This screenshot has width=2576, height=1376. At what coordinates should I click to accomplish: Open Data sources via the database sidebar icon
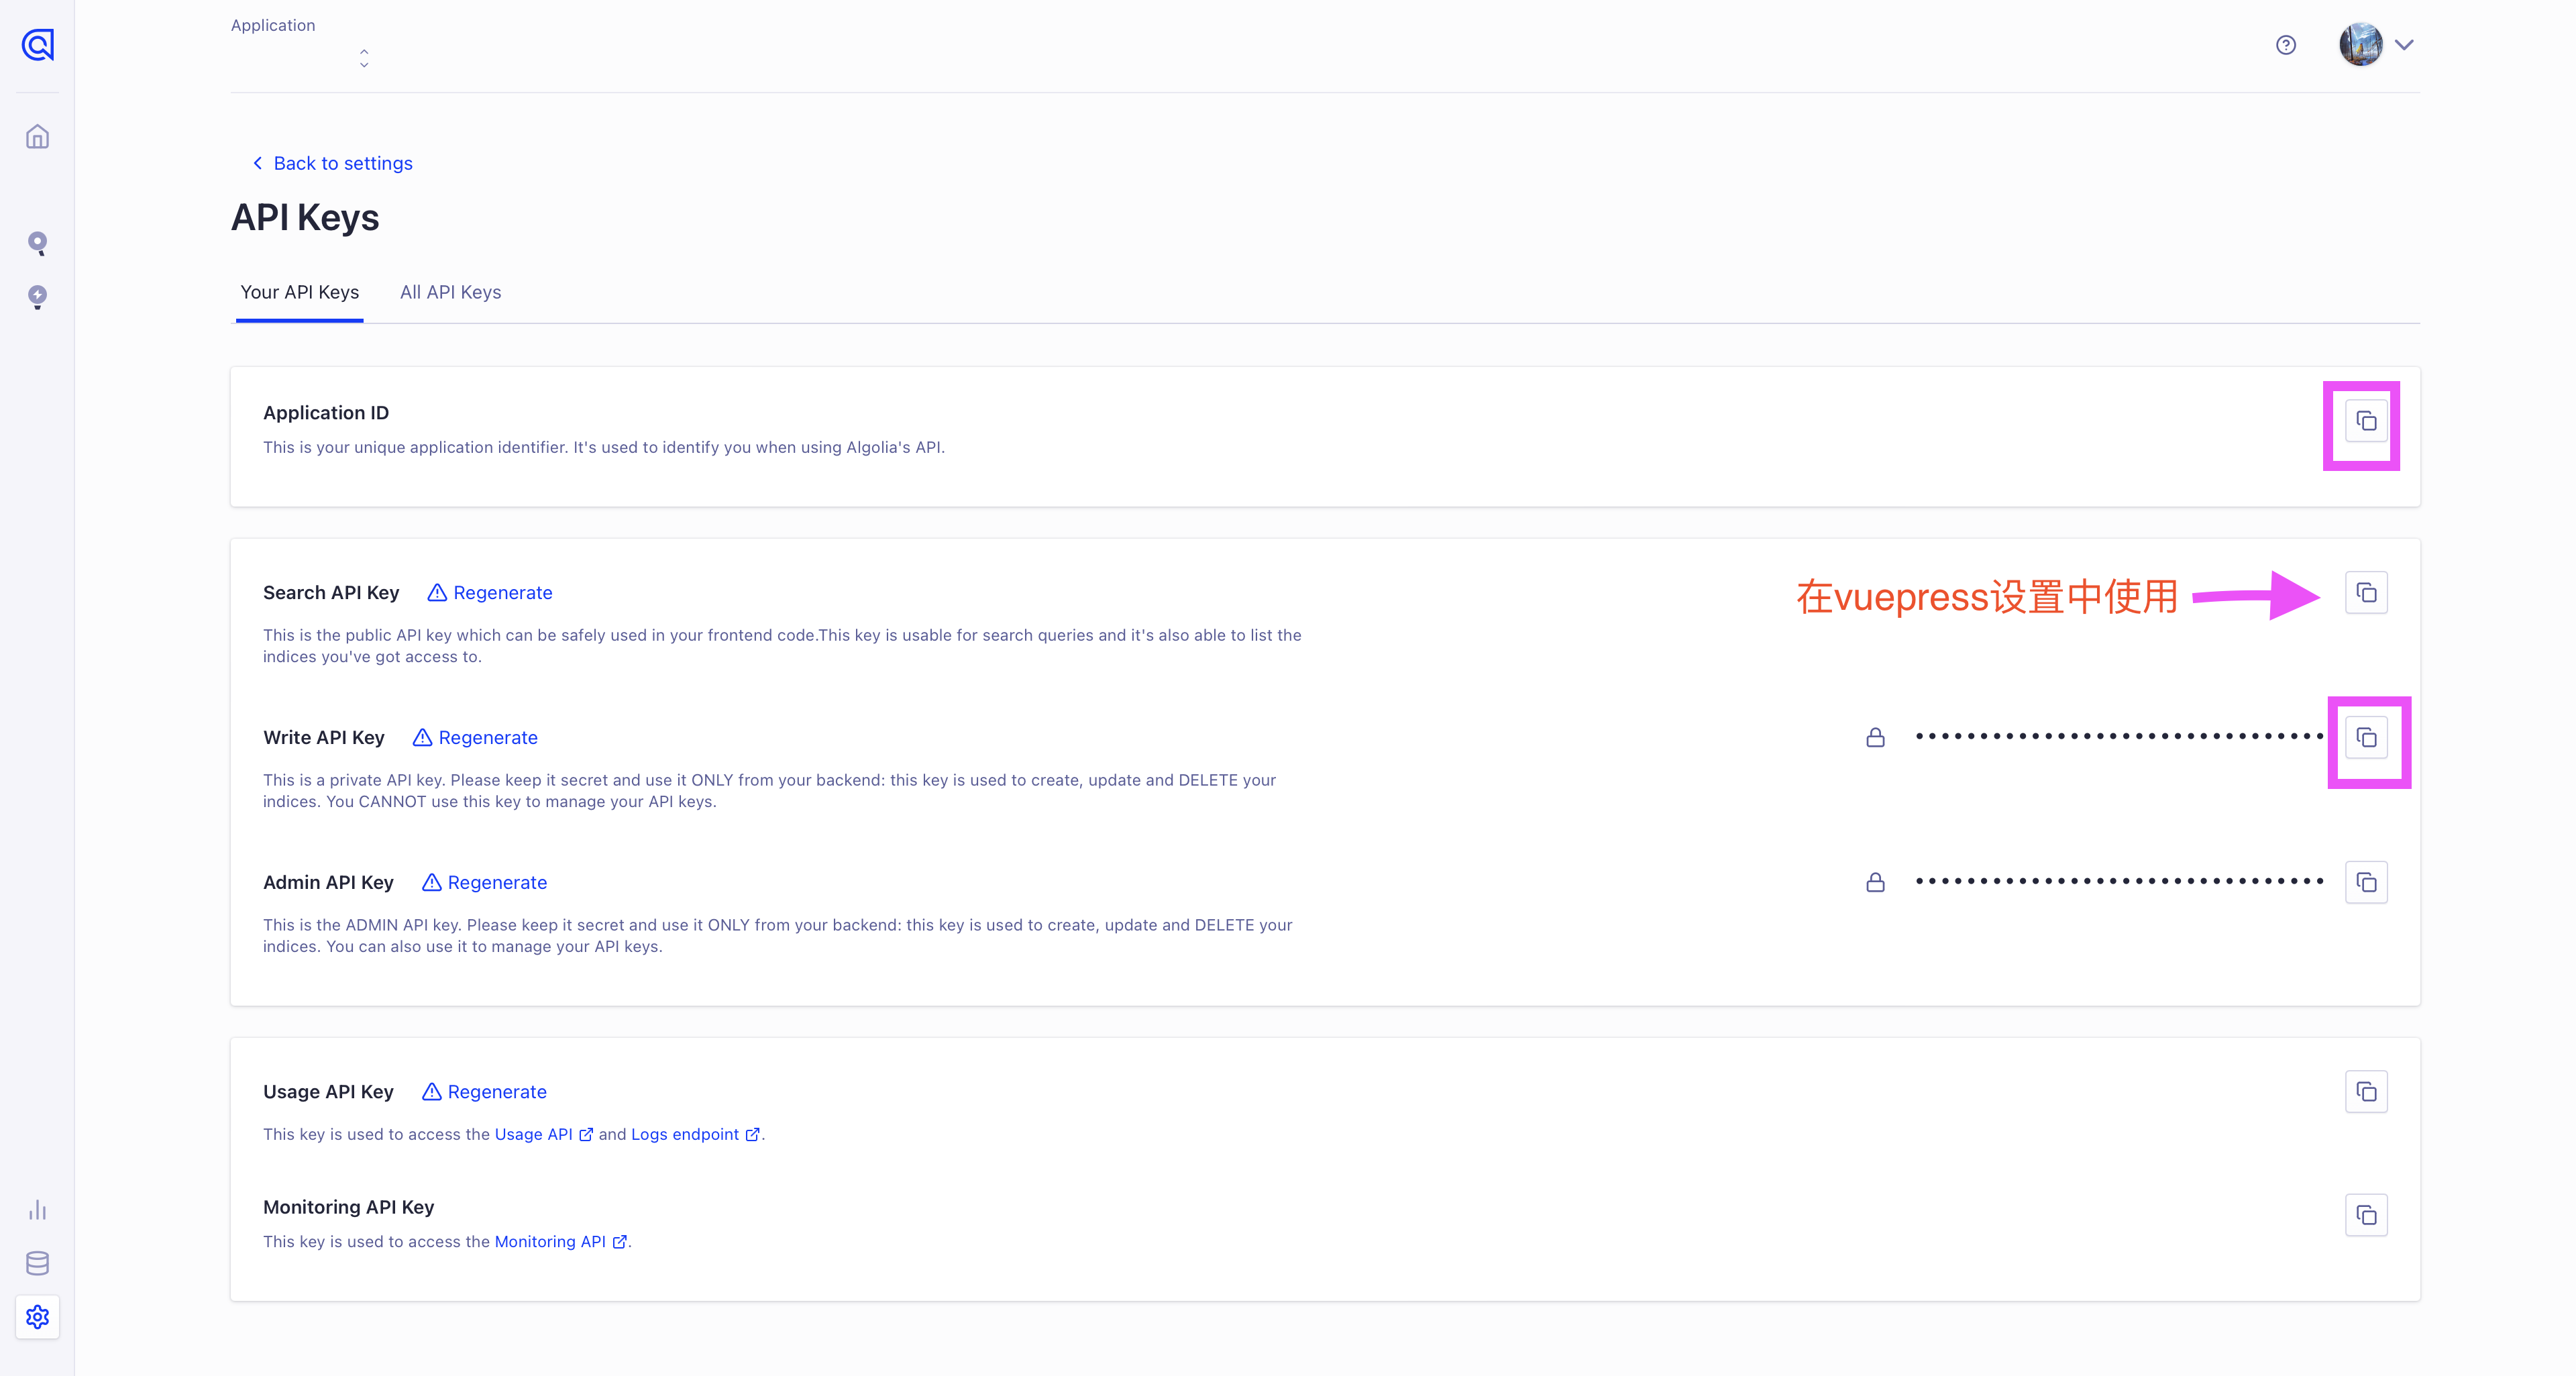tap(37, 1263)
